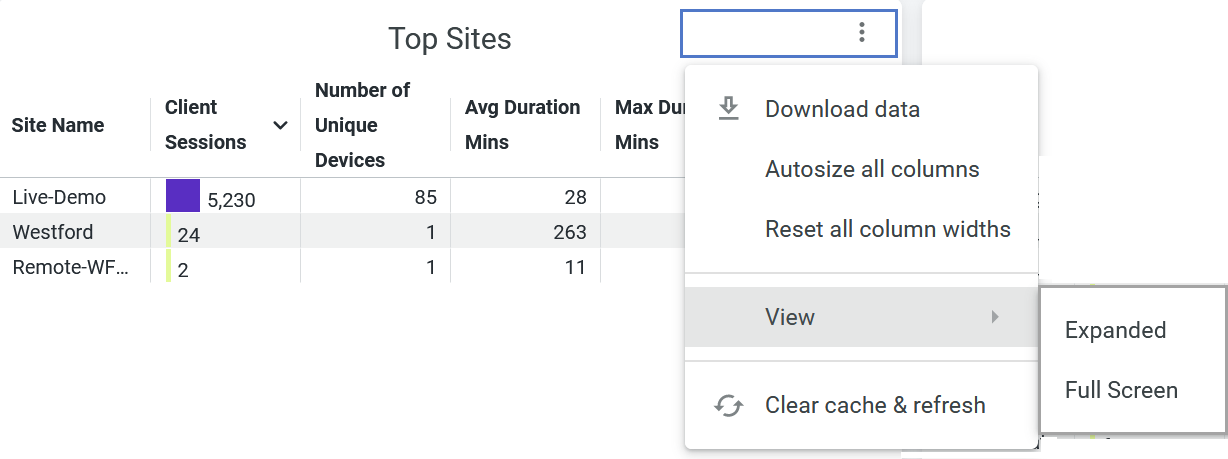
Task: Toggle sort arrow on Client Sessions
Action: point(281,125)
